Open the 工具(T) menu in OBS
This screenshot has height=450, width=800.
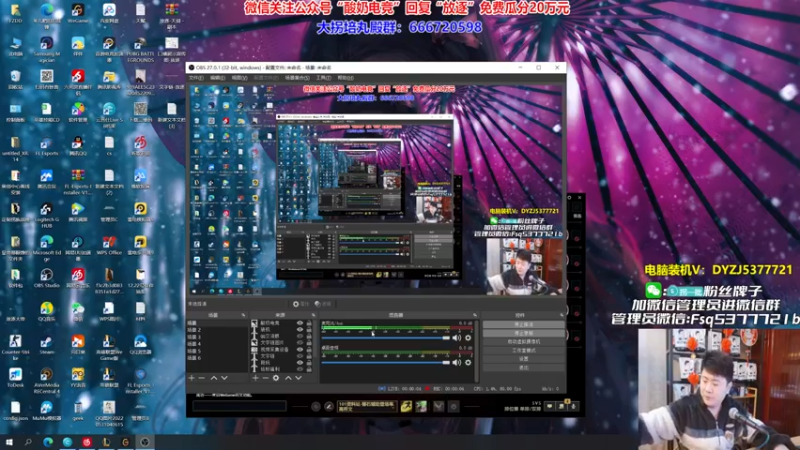click(x=323, y=78)
